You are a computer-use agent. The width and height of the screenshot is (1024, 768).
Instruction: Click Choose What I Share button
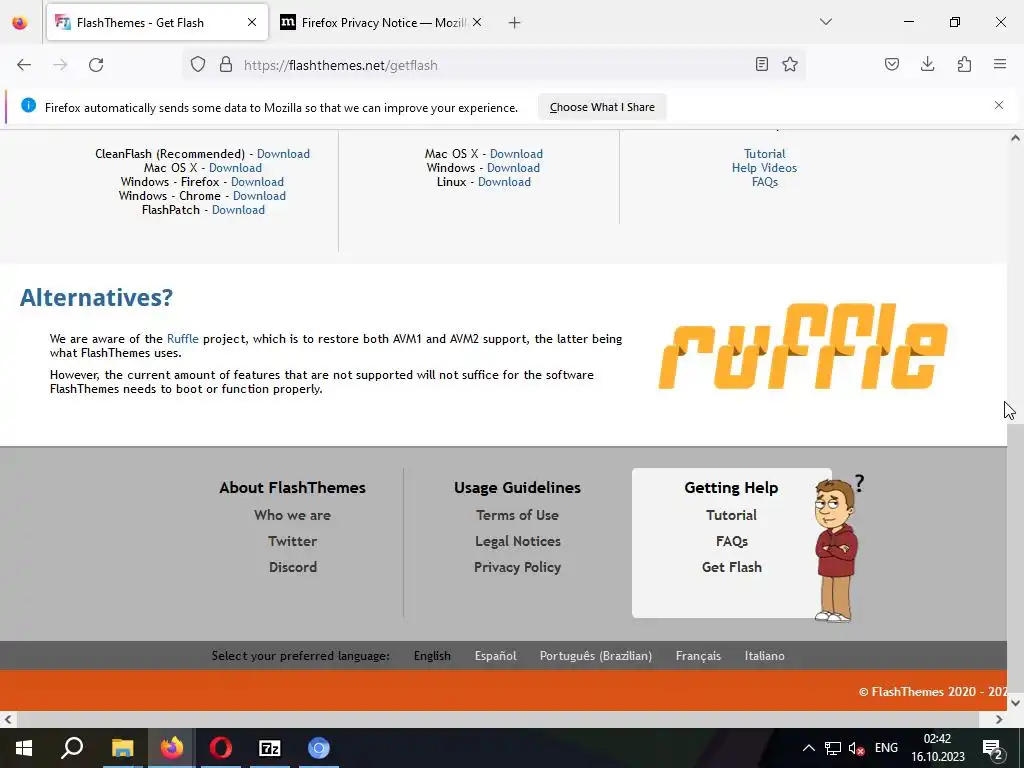pos(602,107)
